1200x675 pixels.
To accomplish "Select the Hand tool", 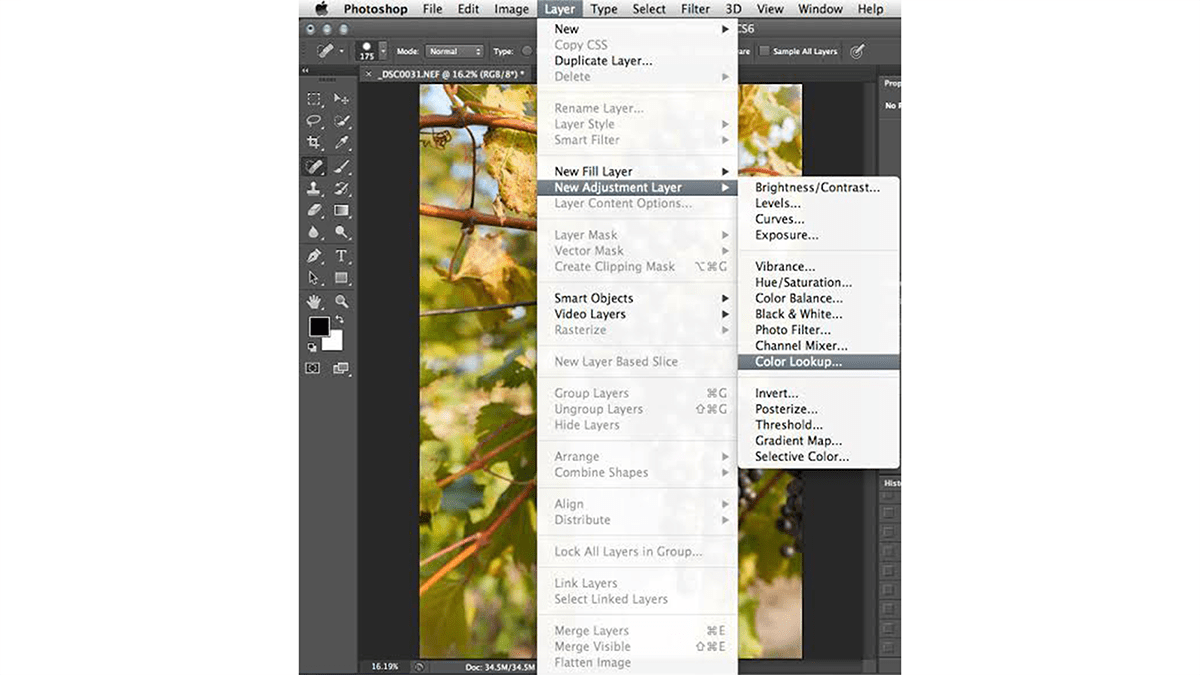I will tap(314, 301).
